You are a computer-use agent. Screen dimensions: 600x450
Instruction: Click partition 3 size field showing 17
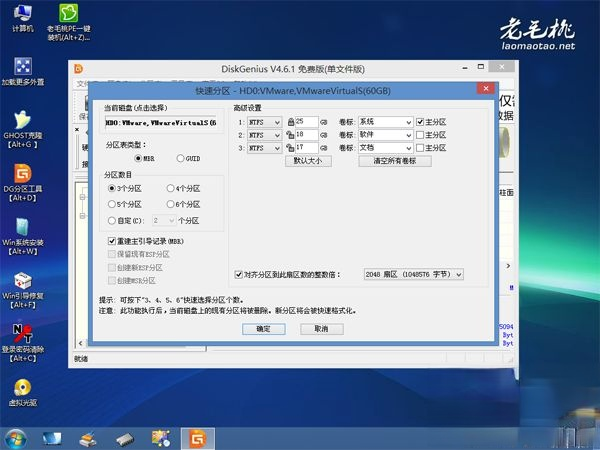(307, 148)
